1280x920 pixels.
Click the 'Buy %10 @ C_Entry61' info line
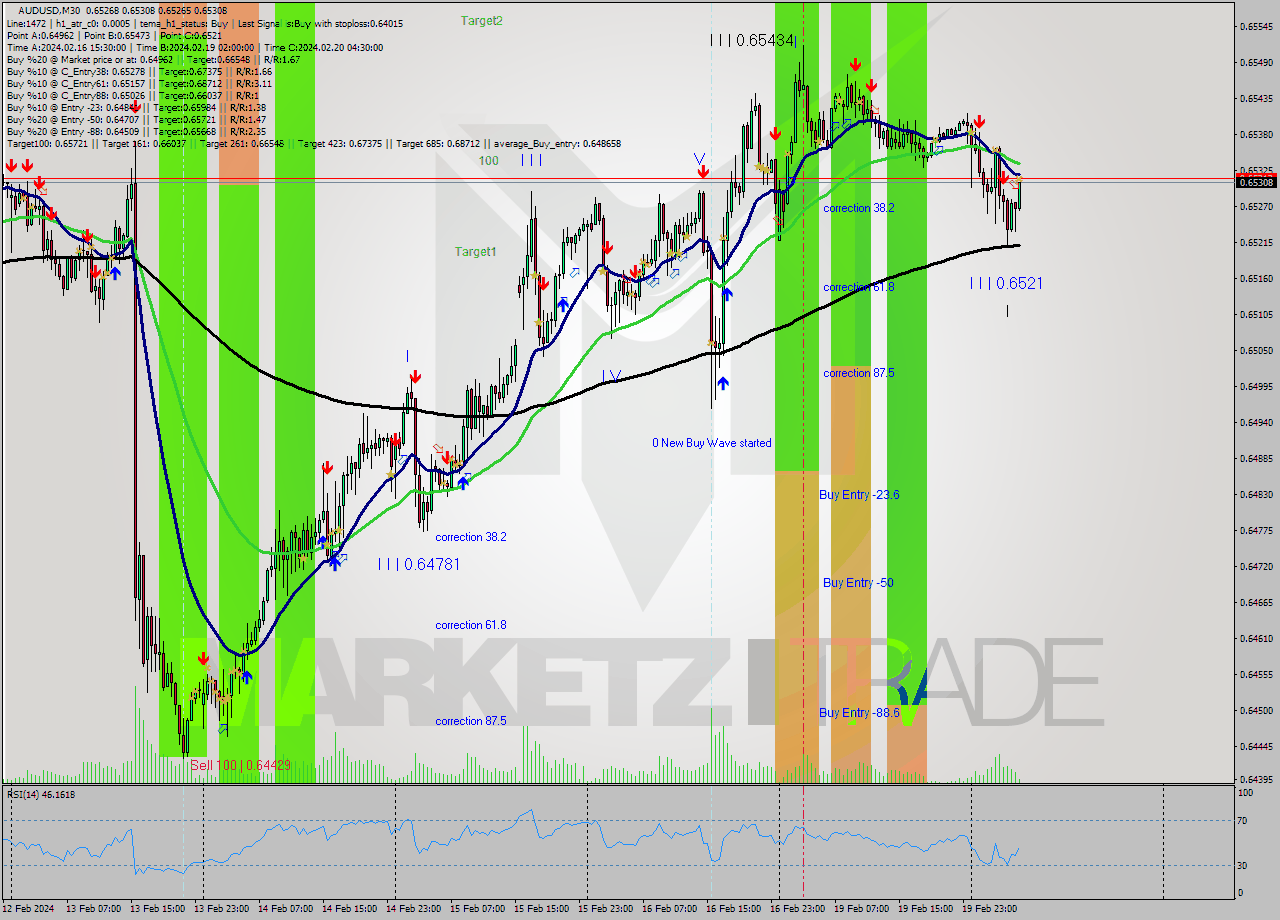(139, 83)
